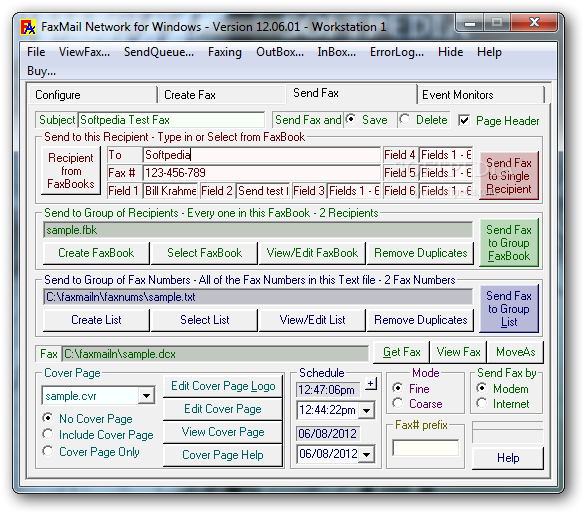585x514 pixels.
Task: Click Select List button
Action: [204, 320]
